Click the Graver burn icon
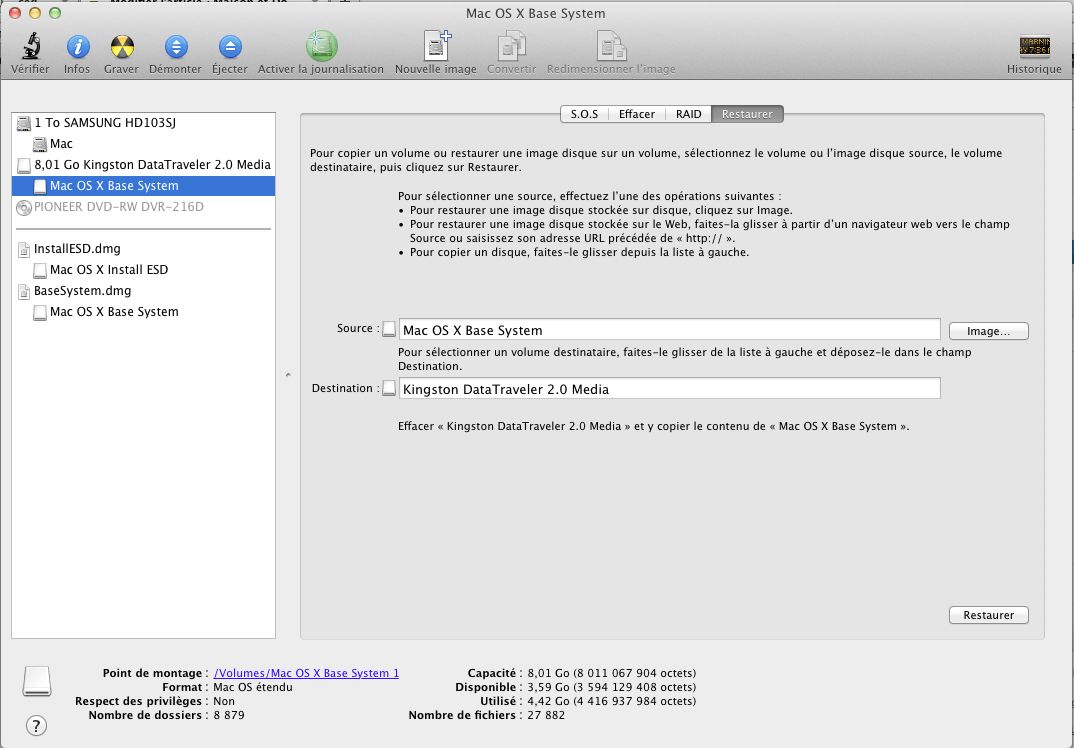Screen dimensions: 1074x748 (x=122, y=47)
